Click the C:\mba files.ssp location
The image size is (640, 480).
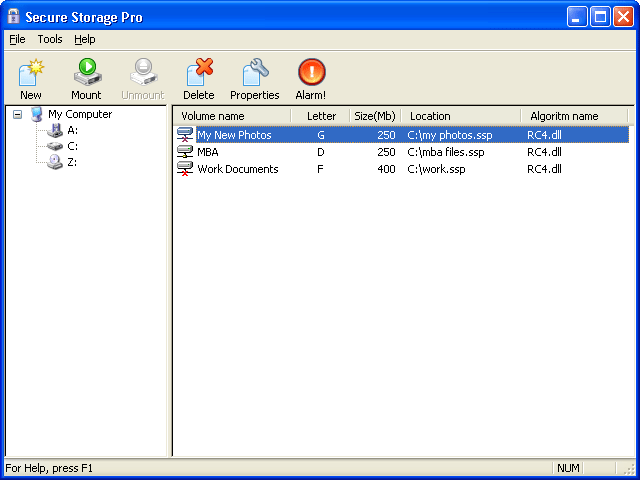point(446,152)
